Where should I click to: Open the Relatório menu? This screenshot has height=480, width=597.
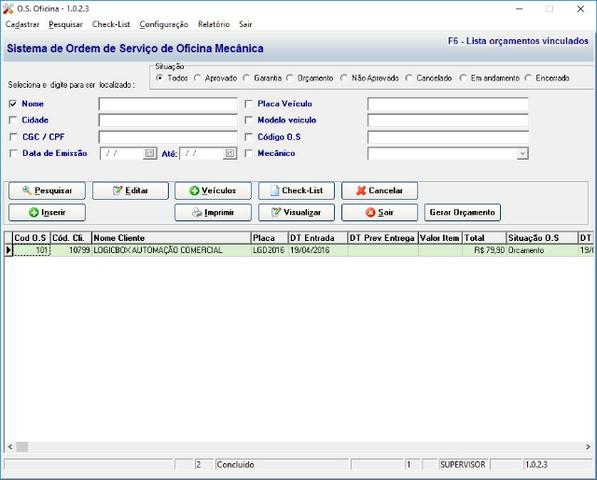click(x=214, y=24)
